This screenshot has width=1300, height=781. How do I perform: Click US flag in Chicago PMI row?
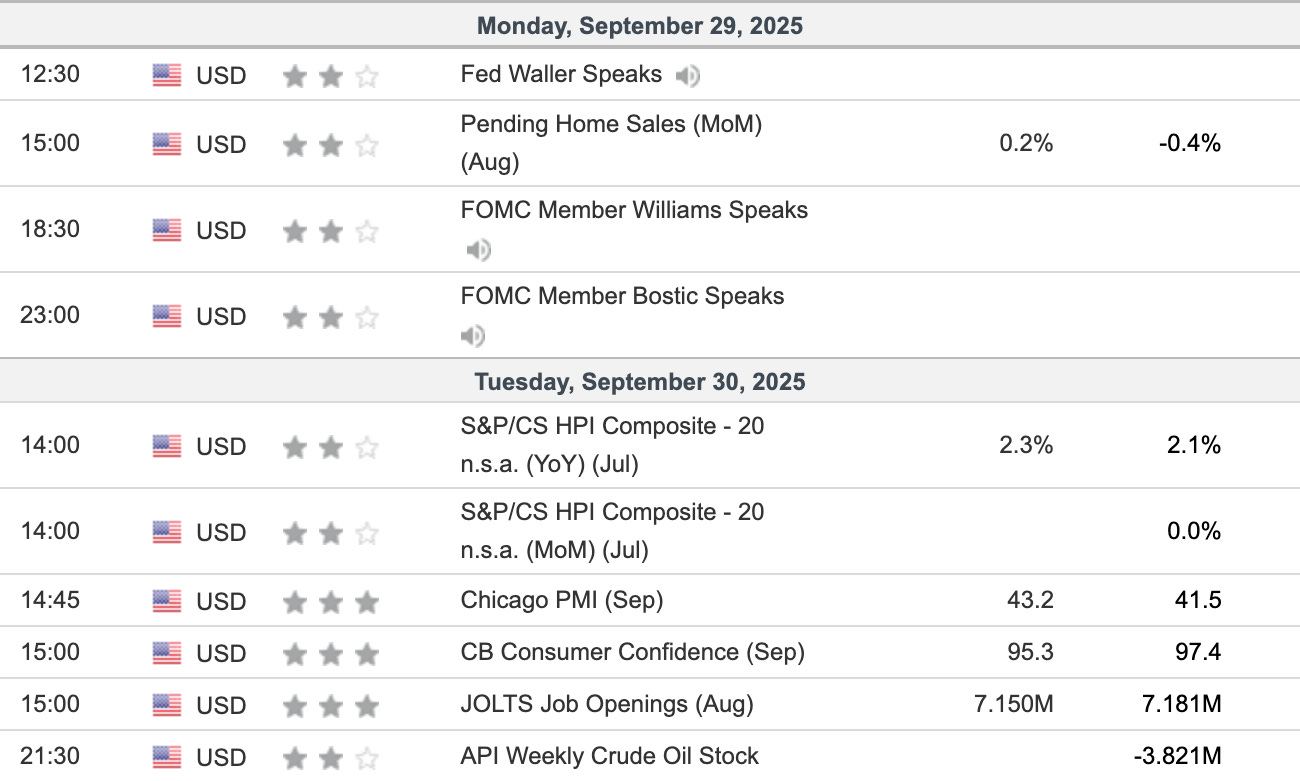click(x=167, y=601)
